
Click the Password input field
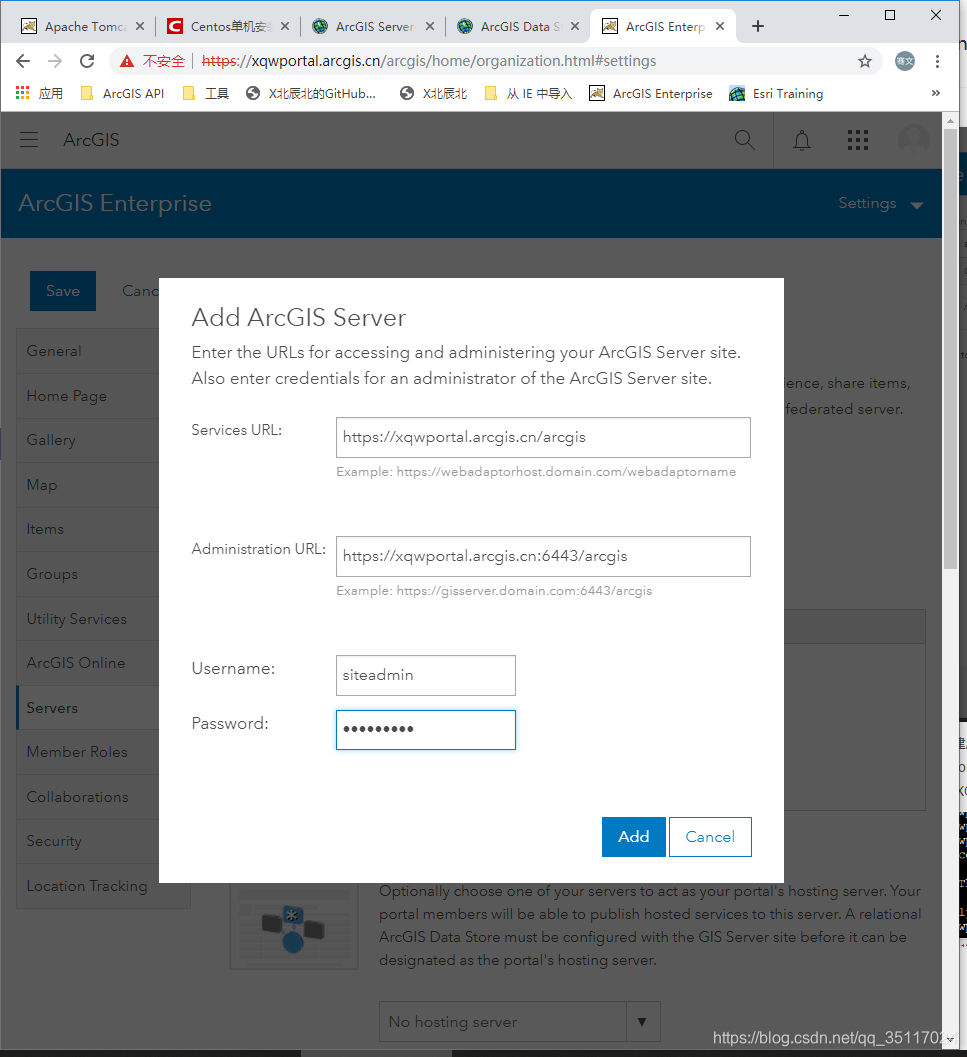[x=426, y=729]
